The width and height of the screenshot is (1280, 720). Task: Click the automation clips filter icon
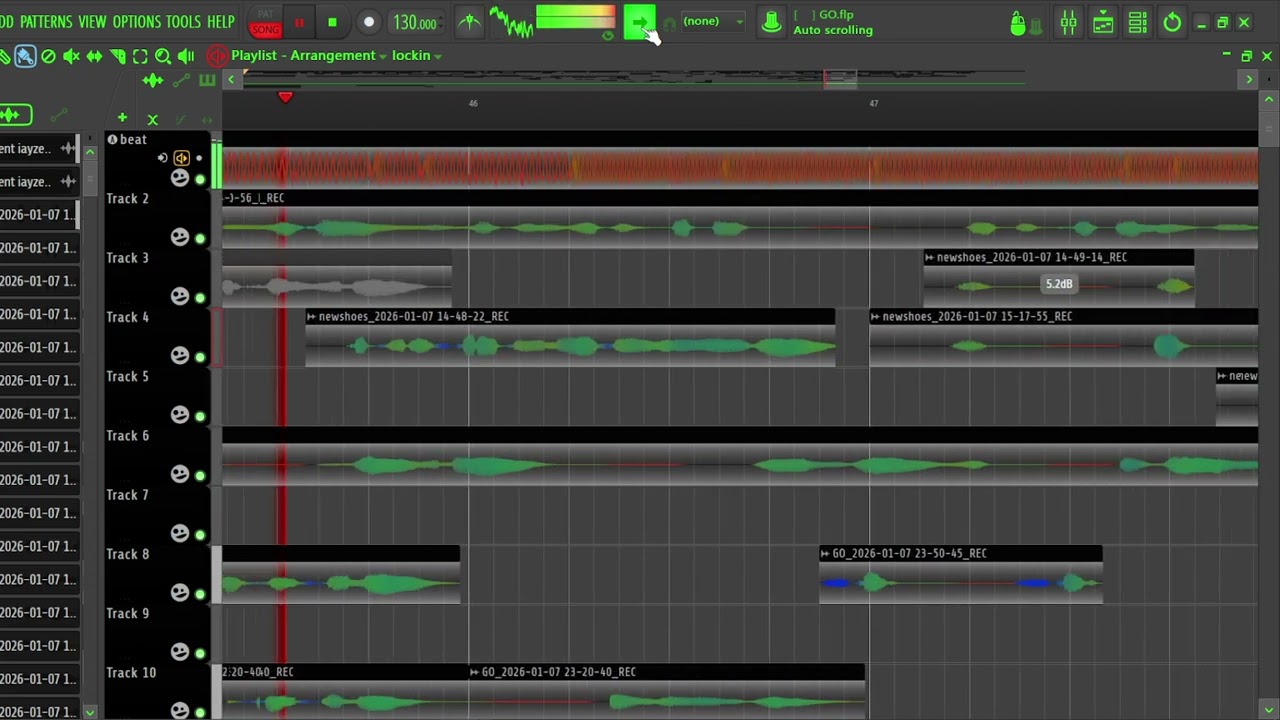tap(181, 80)
